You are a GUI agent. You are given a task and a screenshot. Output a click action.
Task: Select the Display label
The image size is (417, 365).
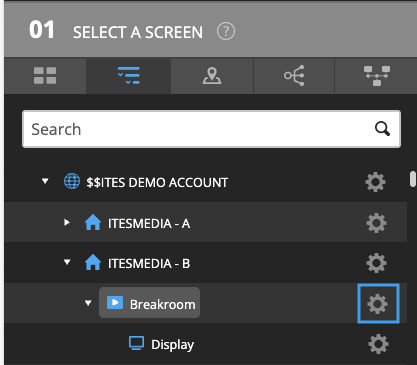(172, 345)
